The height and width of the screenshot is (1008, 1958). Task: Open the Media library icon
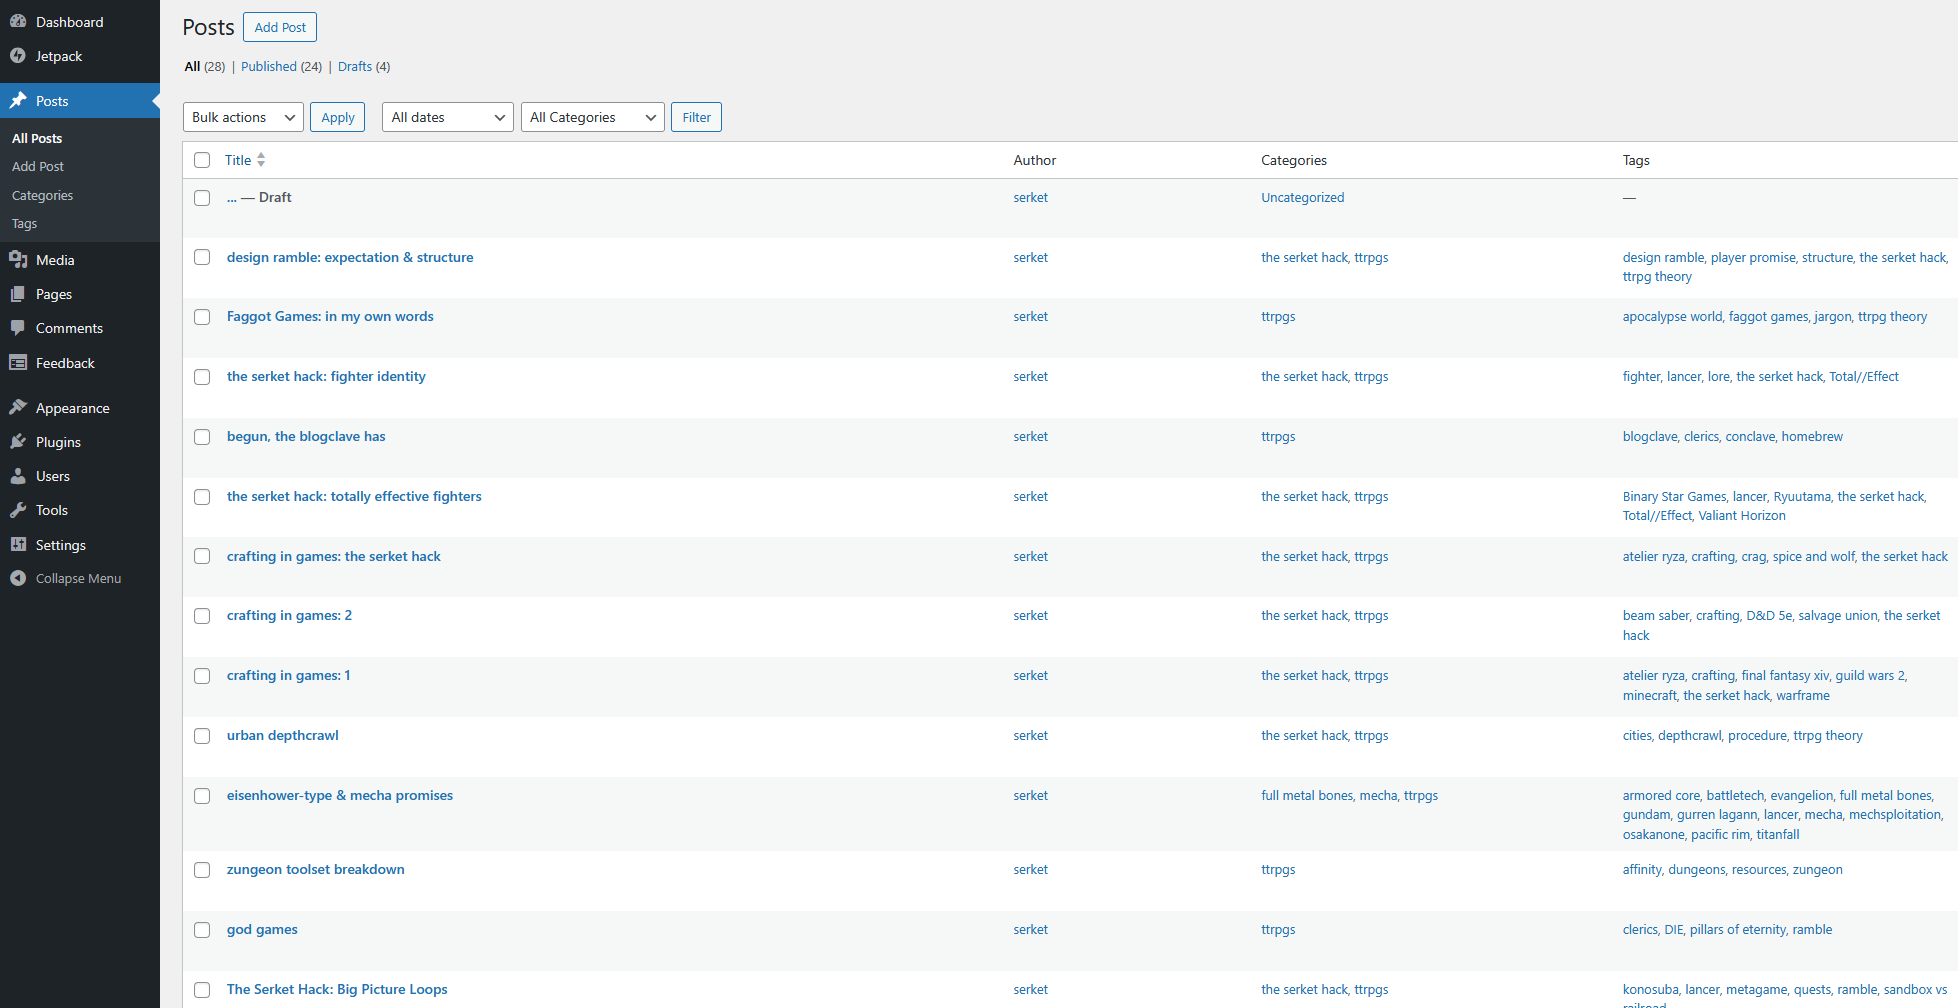[x=18, y=259]
